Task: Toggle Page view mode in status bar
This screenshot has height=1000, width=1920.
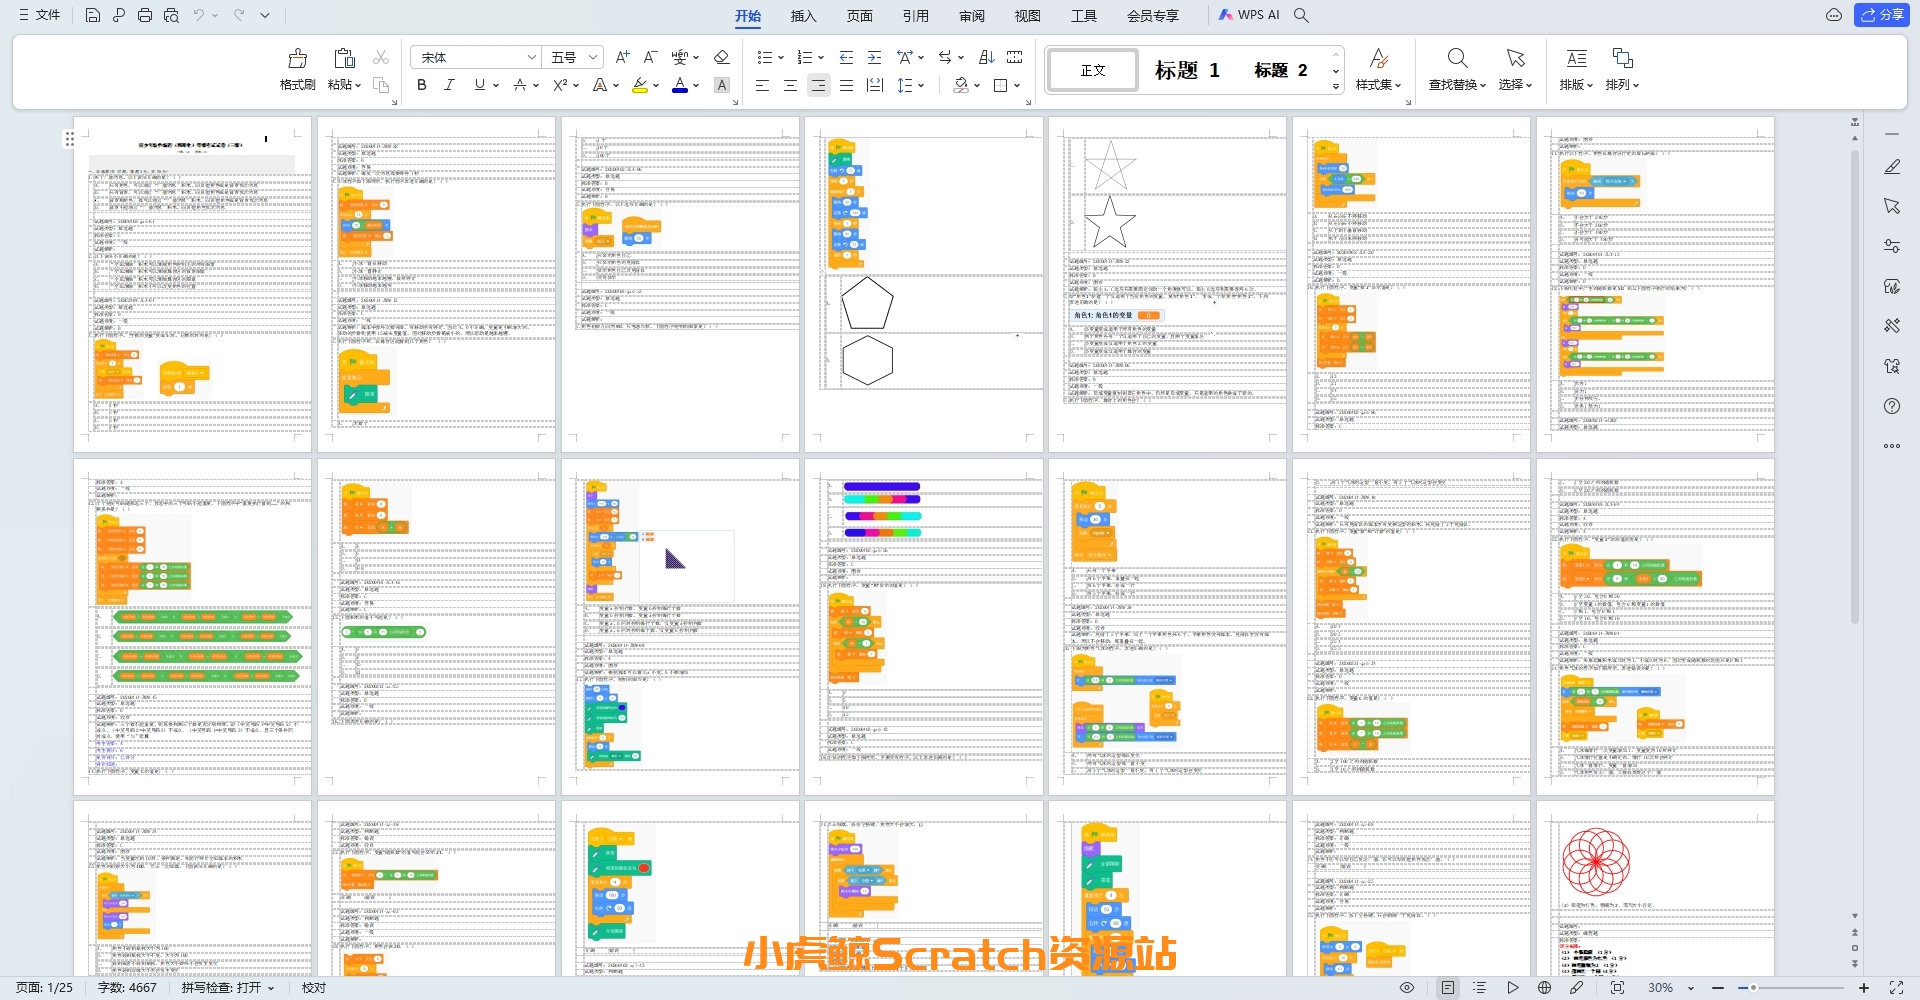Action: coord(1447,987)
